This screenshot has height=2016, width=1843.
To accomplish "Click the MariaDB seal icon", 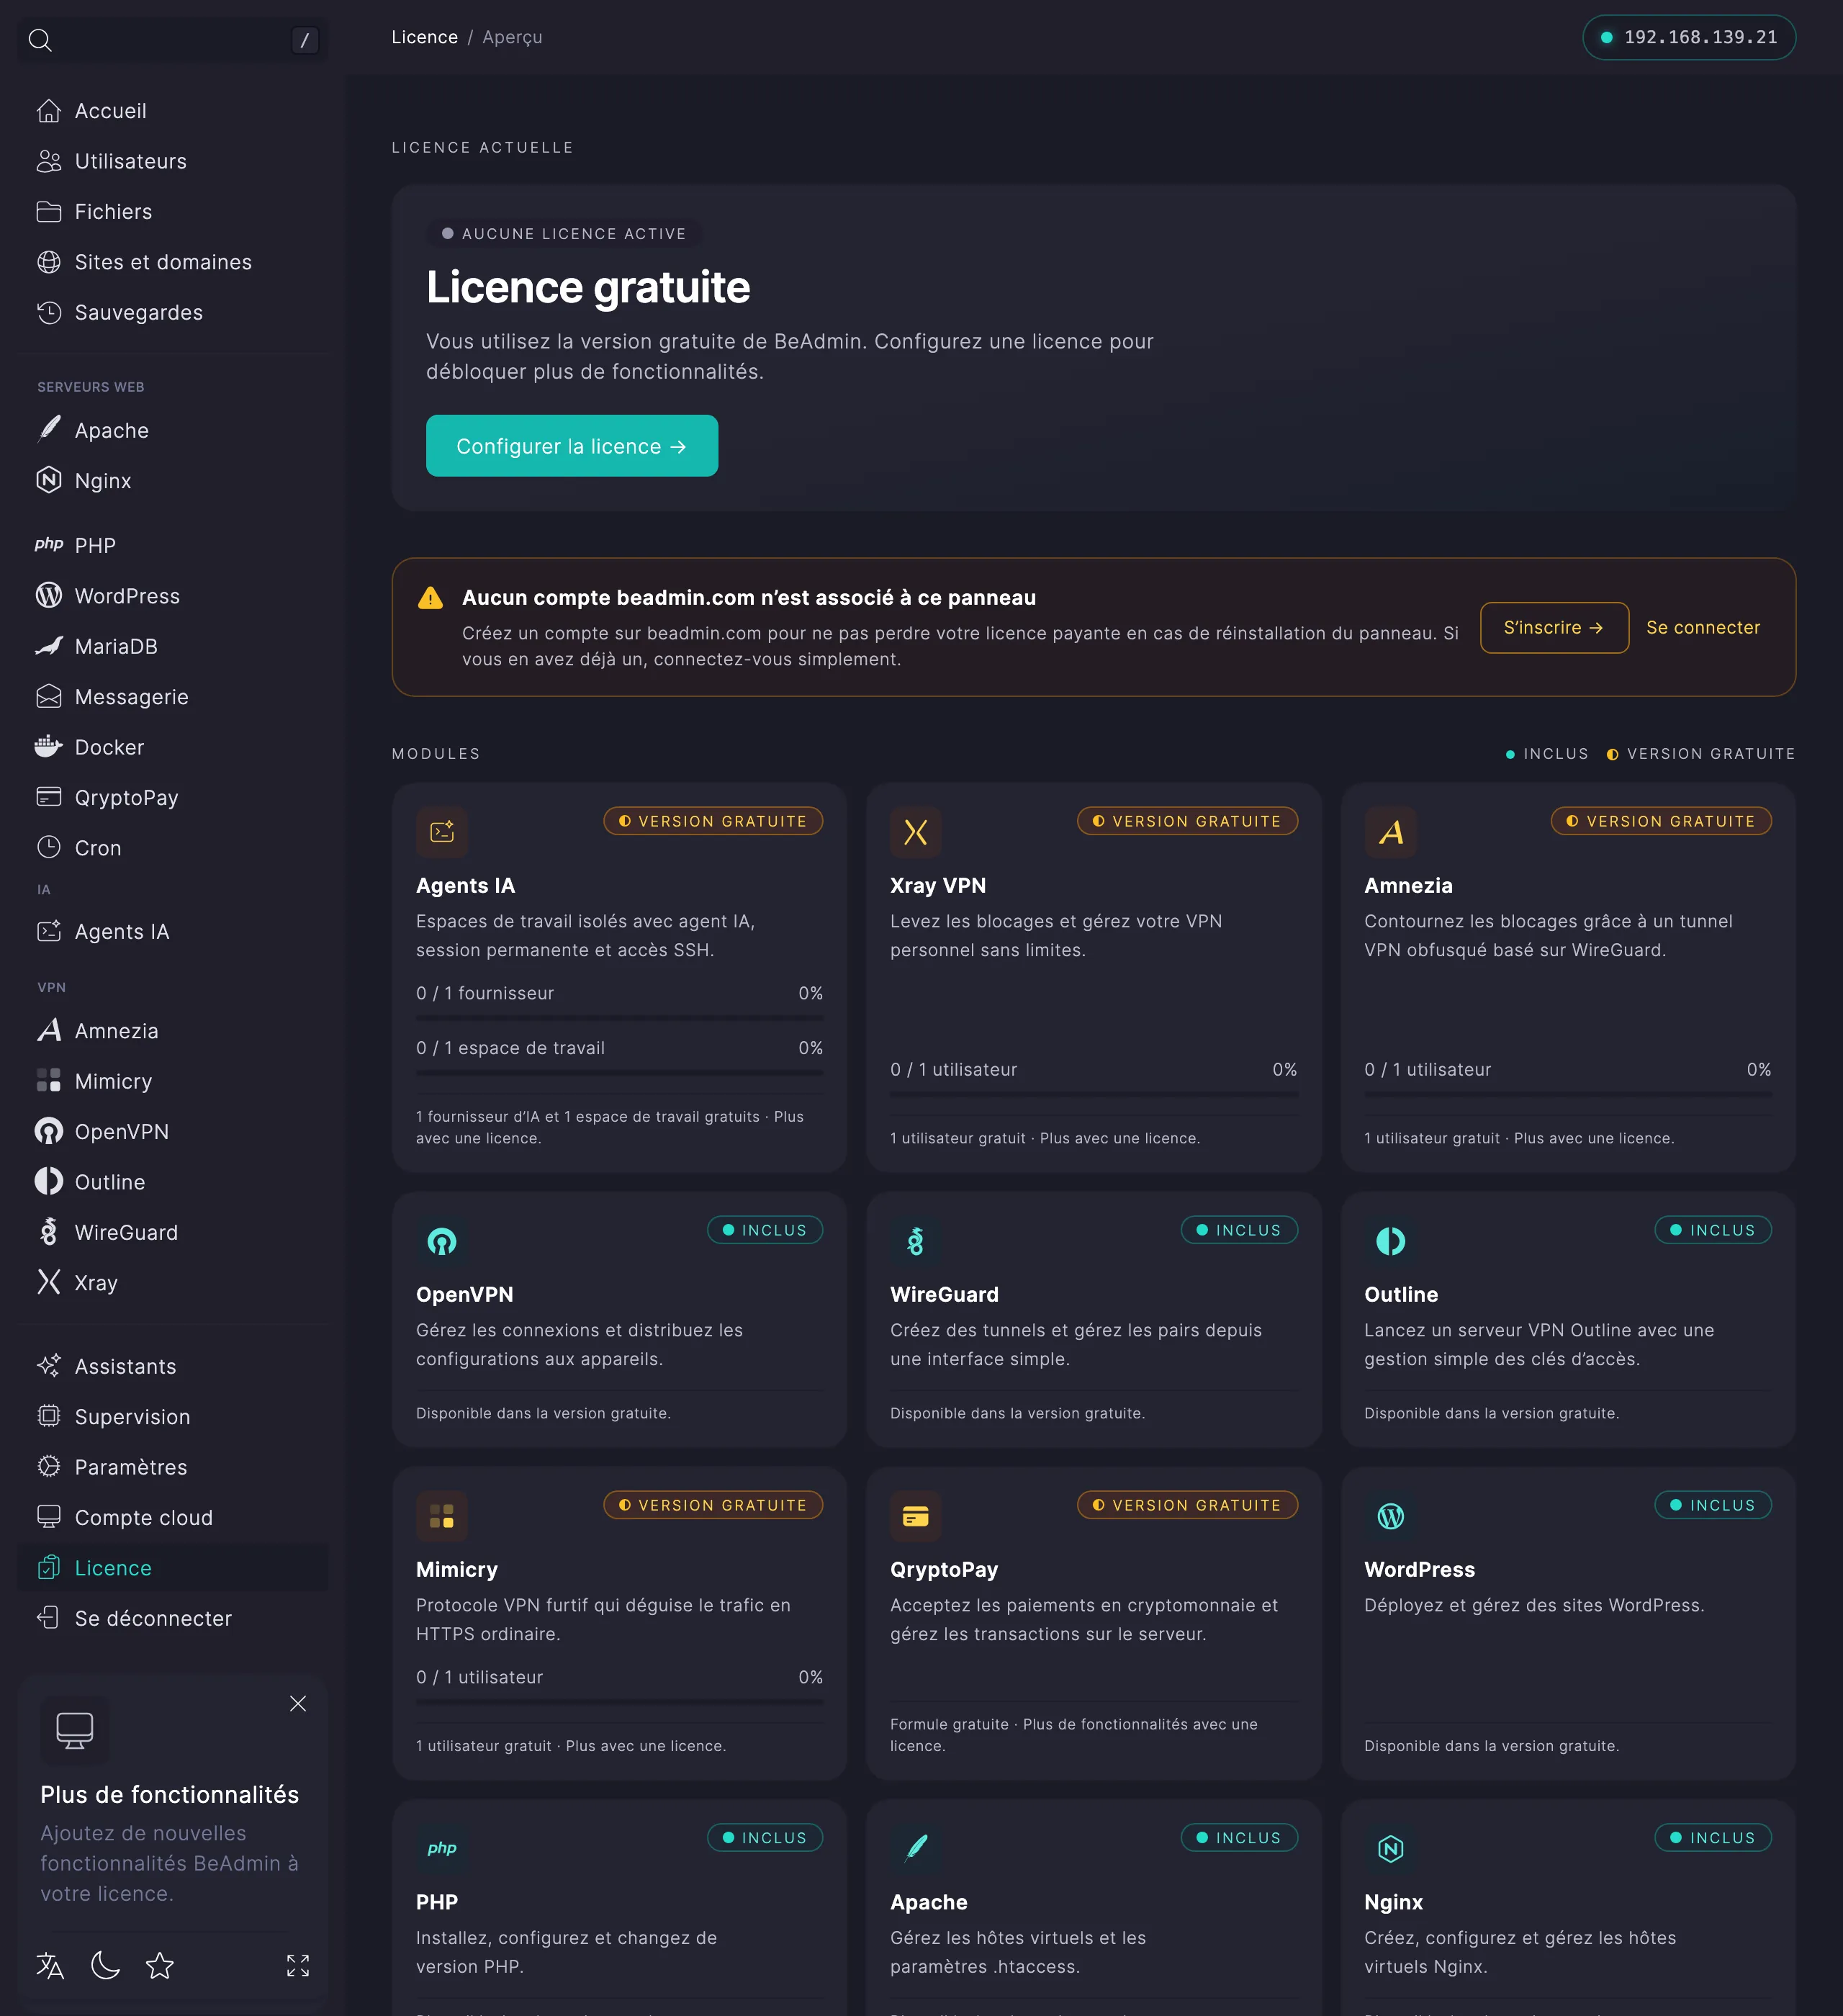I will pos(49,646).
